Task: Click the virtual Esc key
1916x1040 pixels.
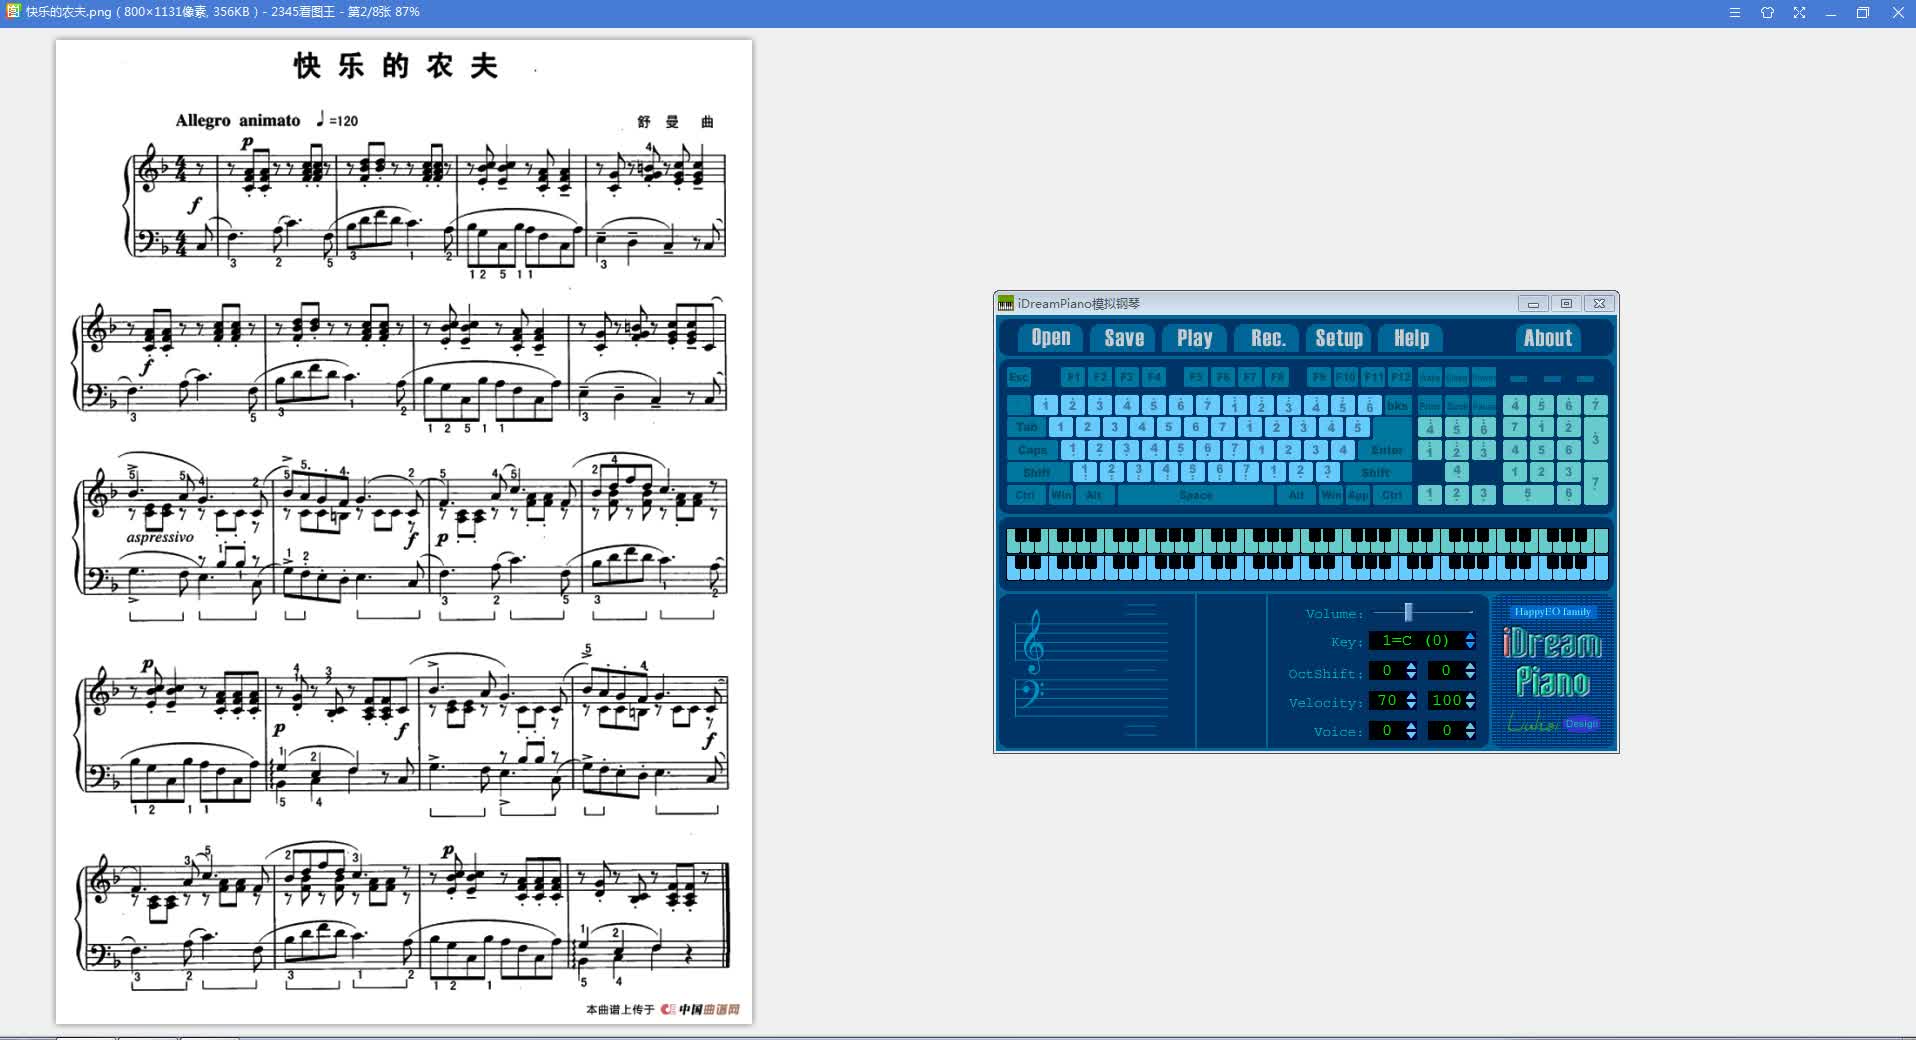Action: click(1018, 377)
